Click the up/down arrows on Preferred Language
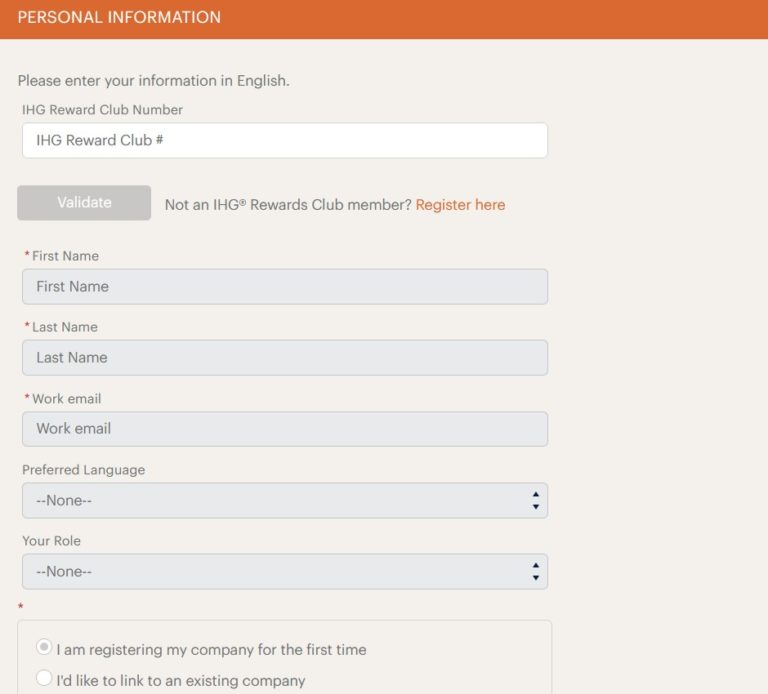The width and height of the screenshot is (768, 694). 536,501
